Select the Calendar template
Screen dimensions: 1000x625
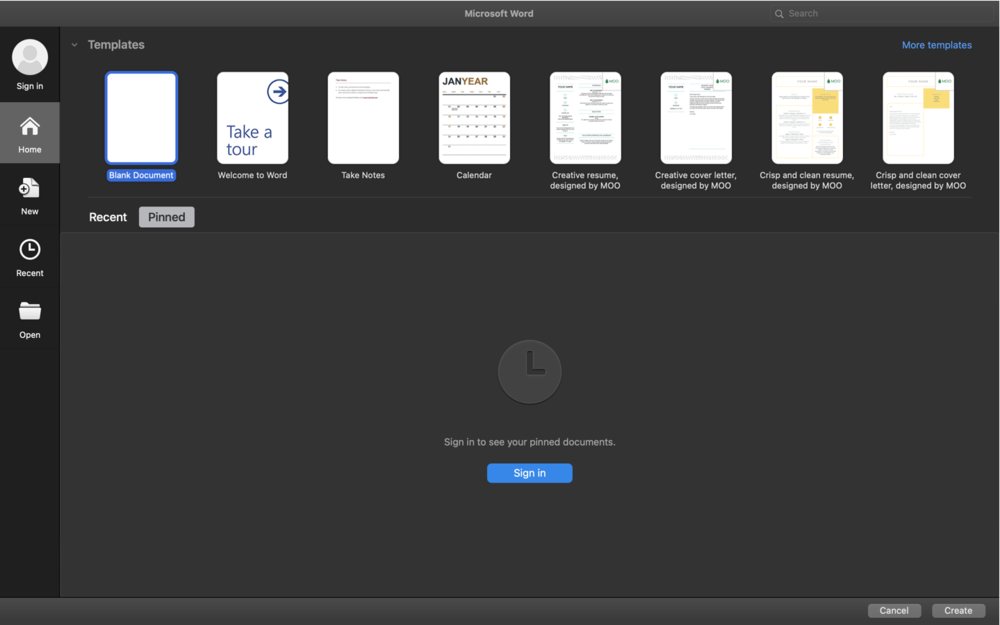click(474, 117)
